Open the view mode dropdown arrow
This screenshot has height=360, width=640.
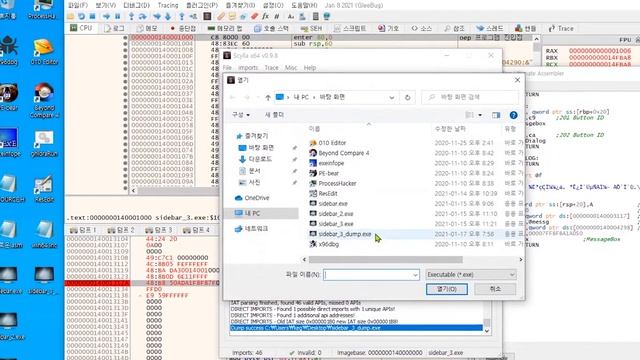coord(480,115)
